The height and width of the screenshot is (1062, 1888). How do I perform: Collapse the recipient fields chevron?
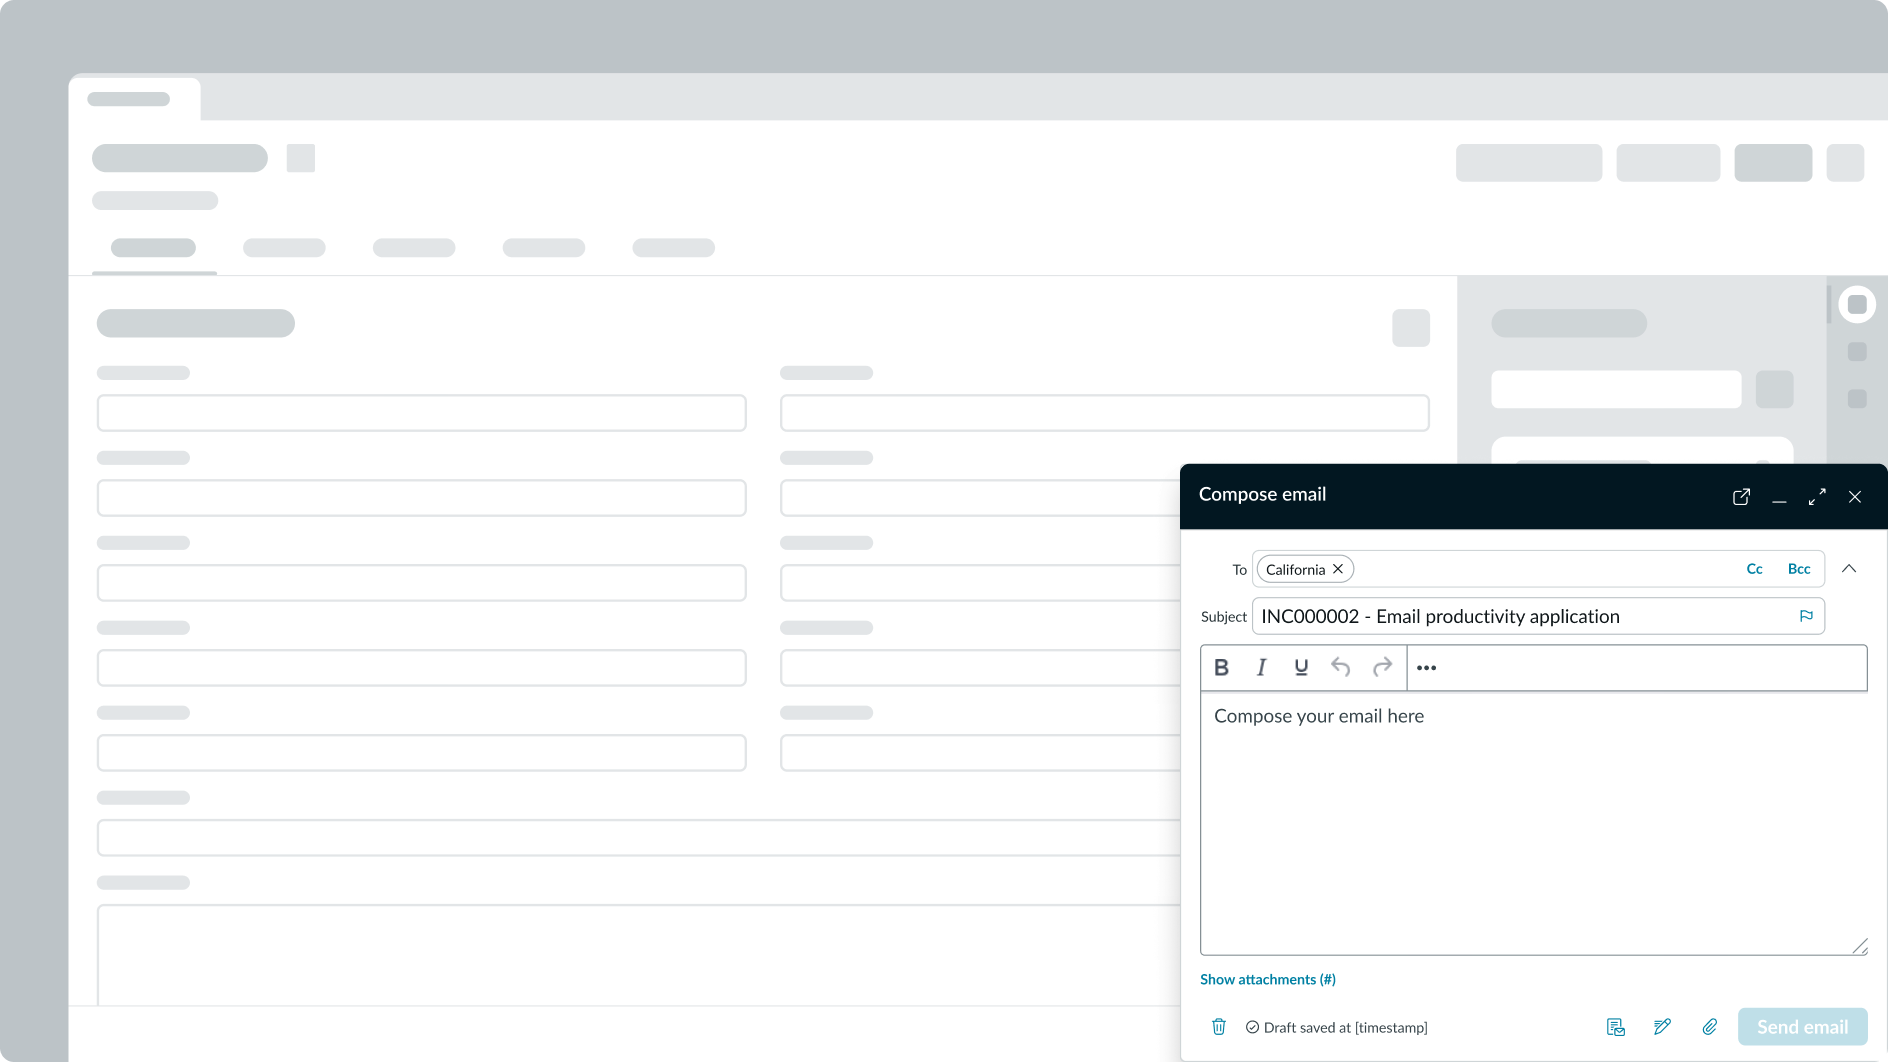tap(1849, 569)
